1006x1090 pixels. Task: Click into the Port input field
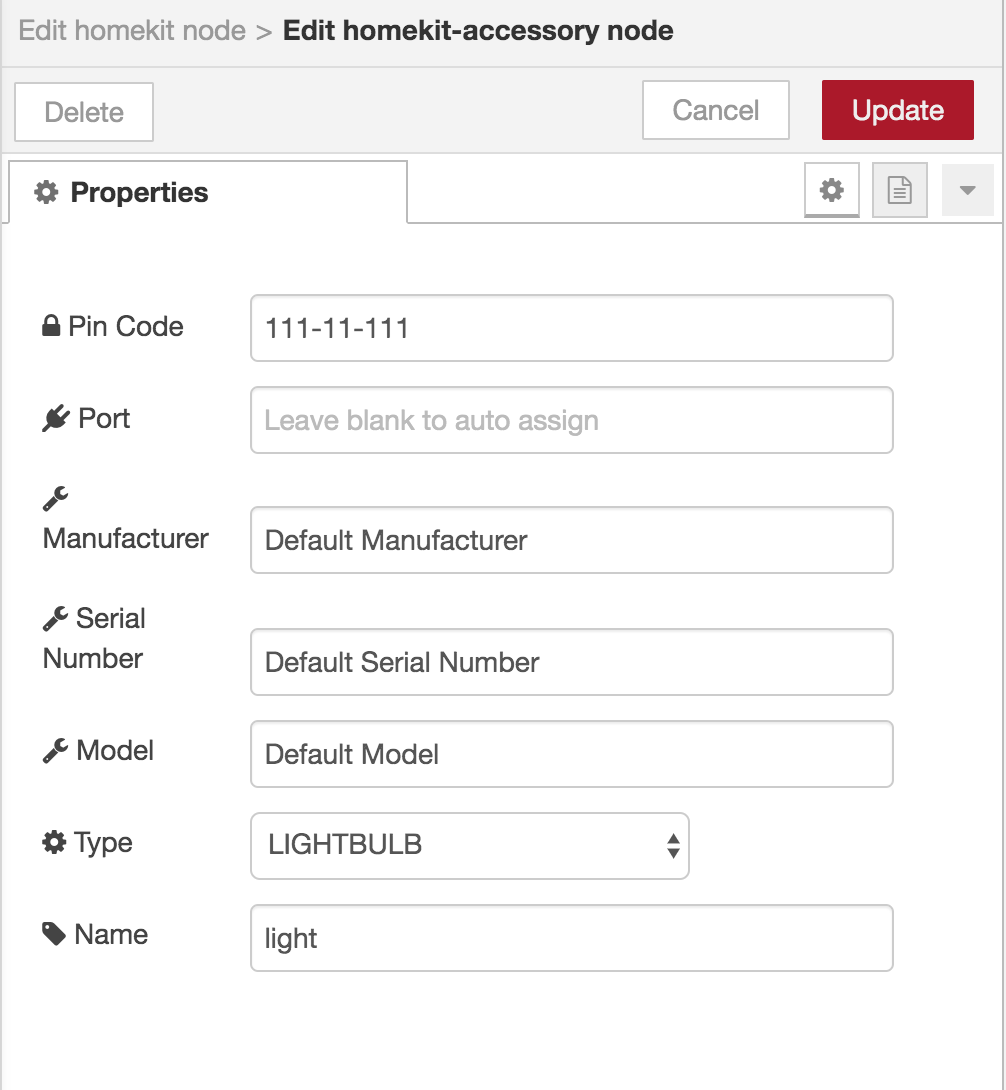[571, 420]
